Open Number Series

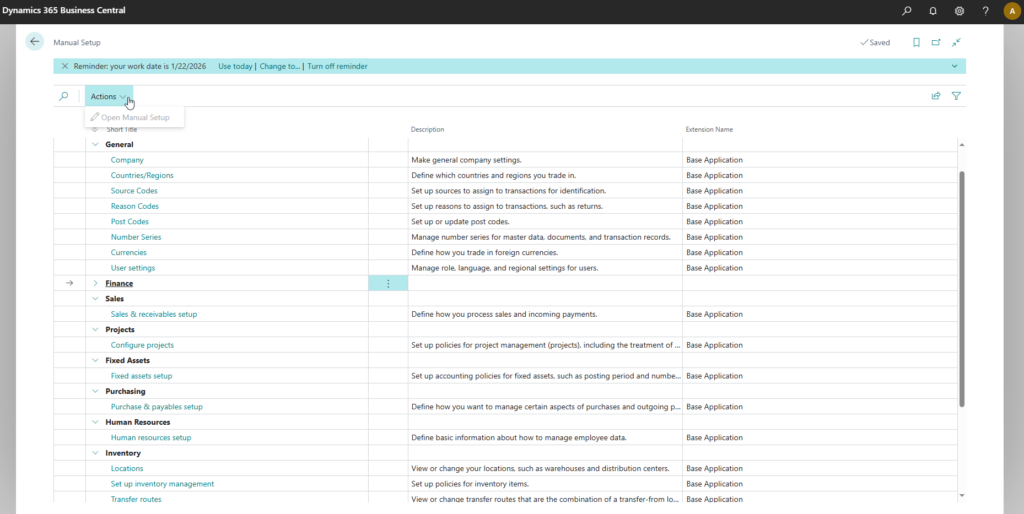click(x=136, y=237)
